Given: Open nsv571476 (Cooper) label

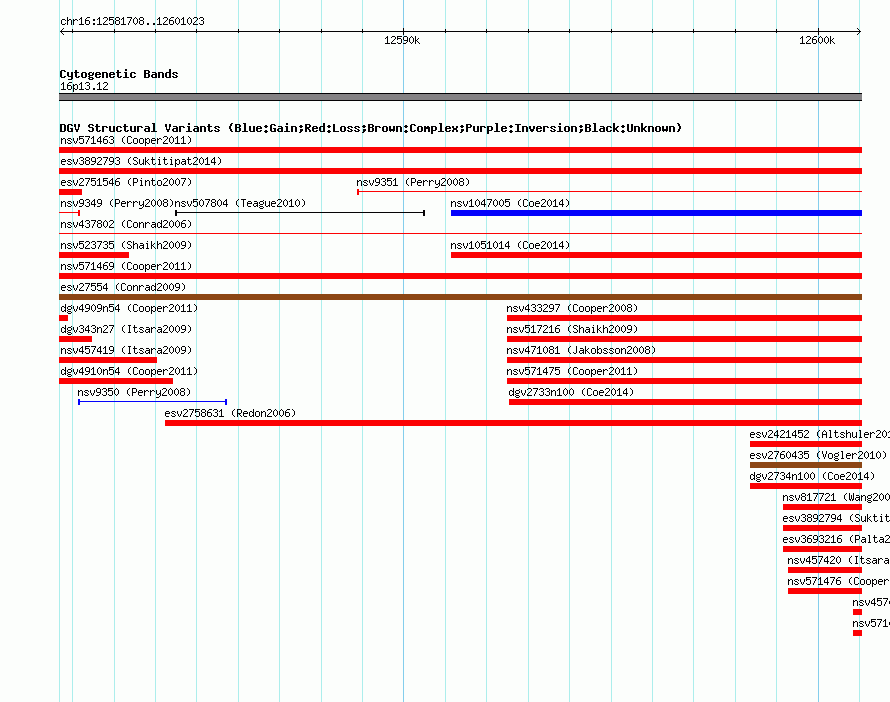Looking at the screenshot, I should click(838, 581).
